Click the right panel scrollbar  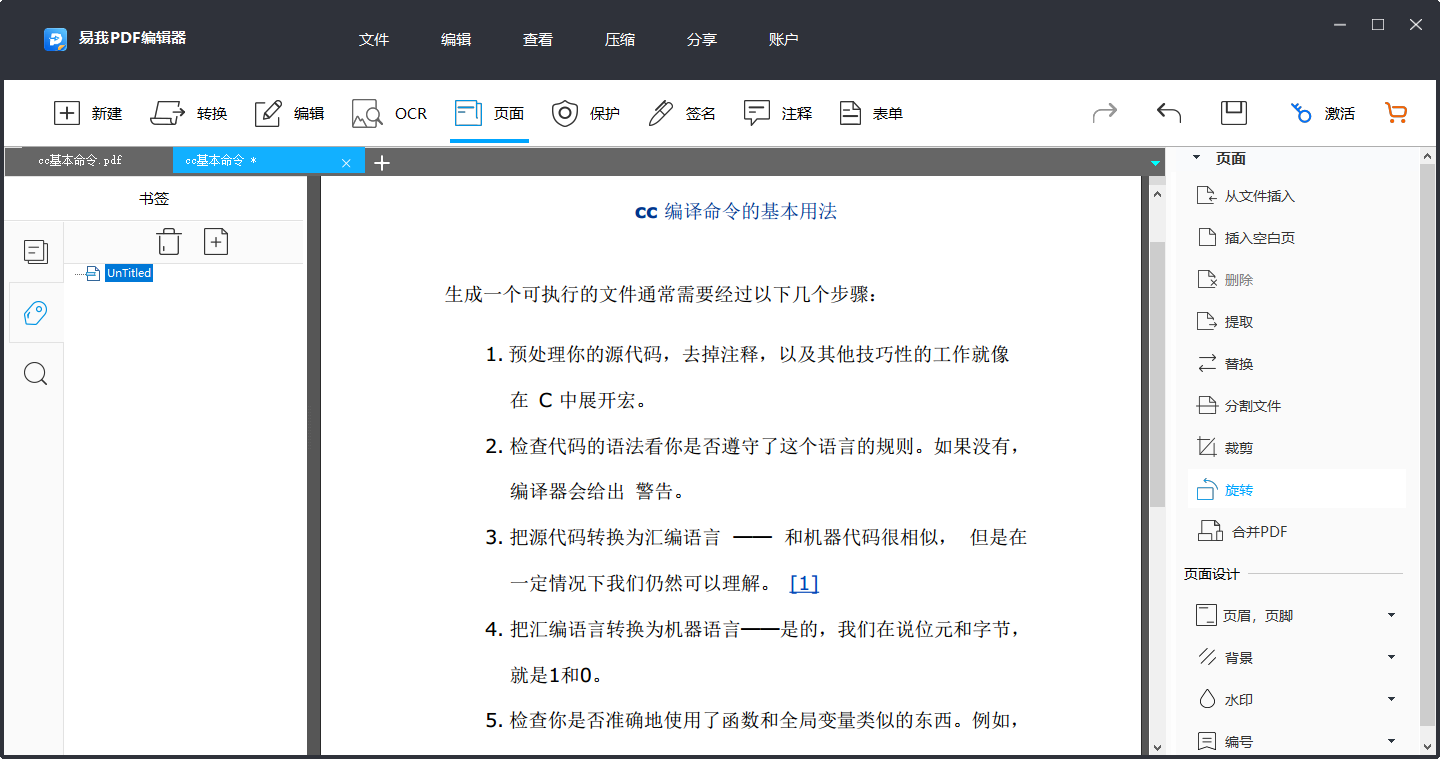[x=1427, y=445]
